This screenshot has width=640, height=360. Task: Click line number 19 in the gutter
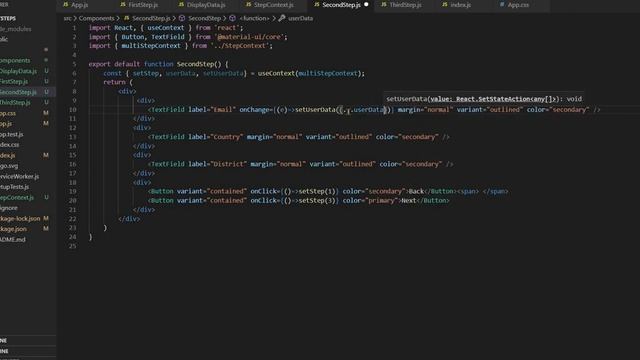[x=72, y=191]
